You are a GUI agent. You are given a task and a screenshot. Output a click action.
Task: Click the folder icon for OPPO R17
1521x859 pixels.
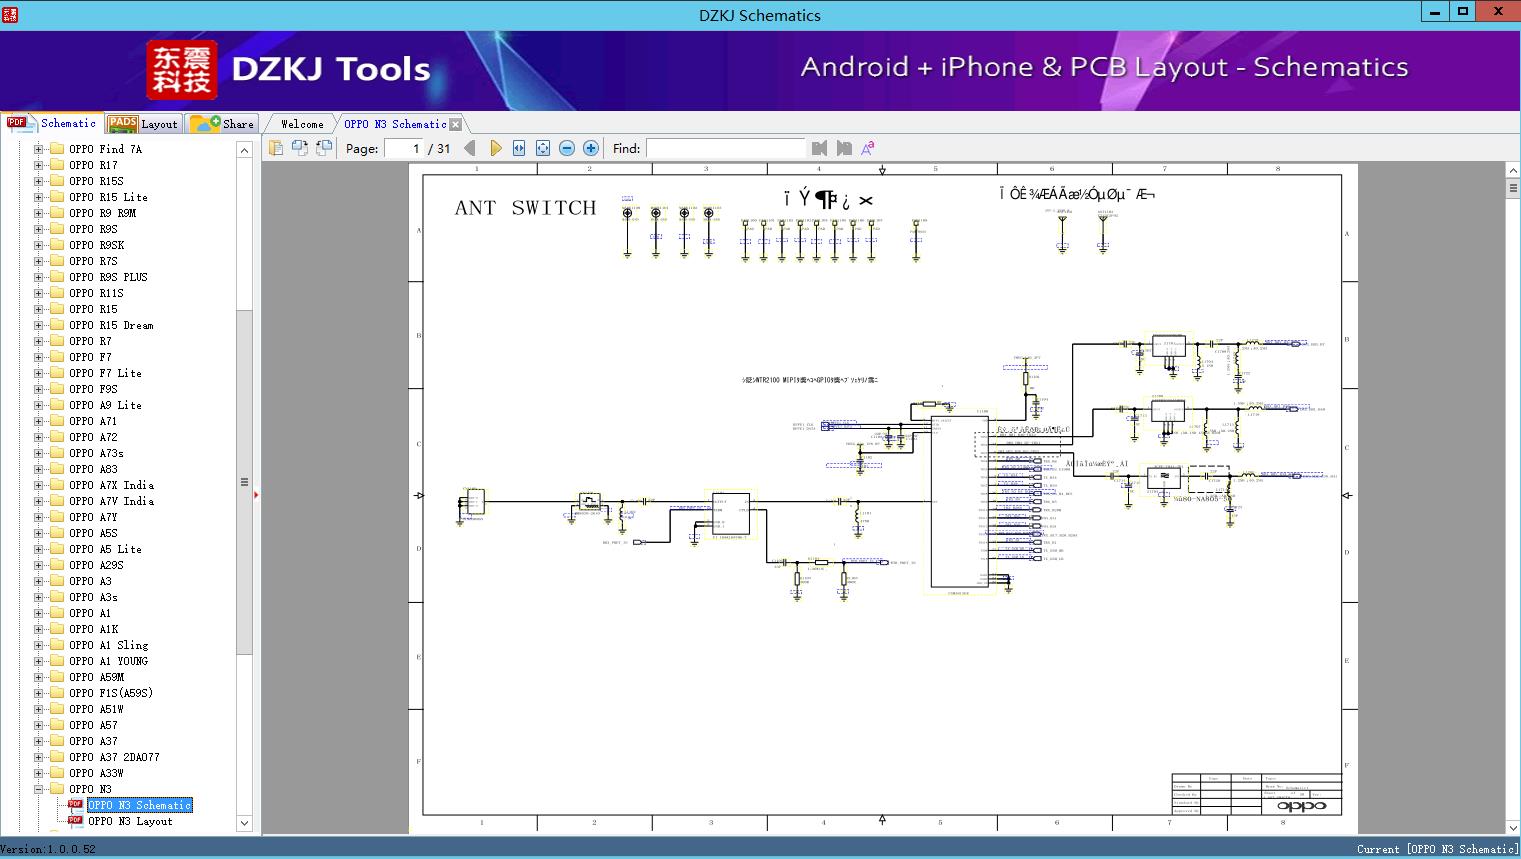pos(57,165)
